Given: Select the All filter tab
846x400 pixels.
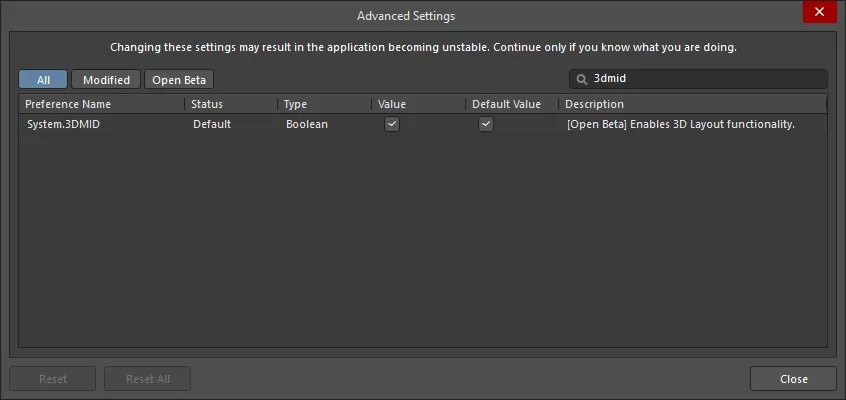Looking at the screenshot, I should [43, 79].
